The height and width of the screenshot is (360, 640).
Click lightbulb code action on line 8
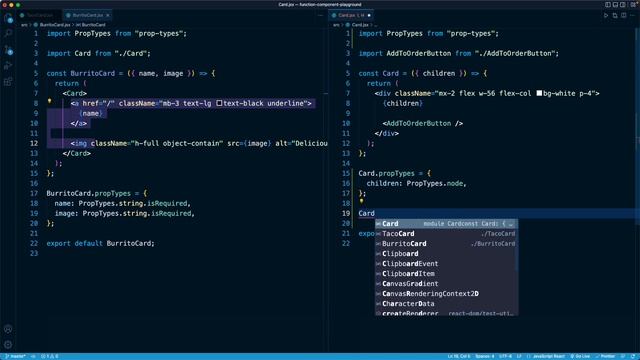pos(49,101)
